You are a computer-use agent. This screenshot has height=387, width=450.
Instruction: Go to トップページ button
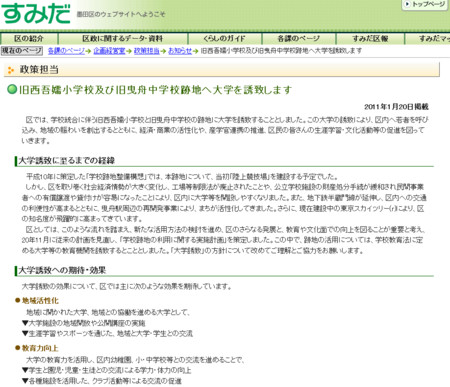point(425,5)
